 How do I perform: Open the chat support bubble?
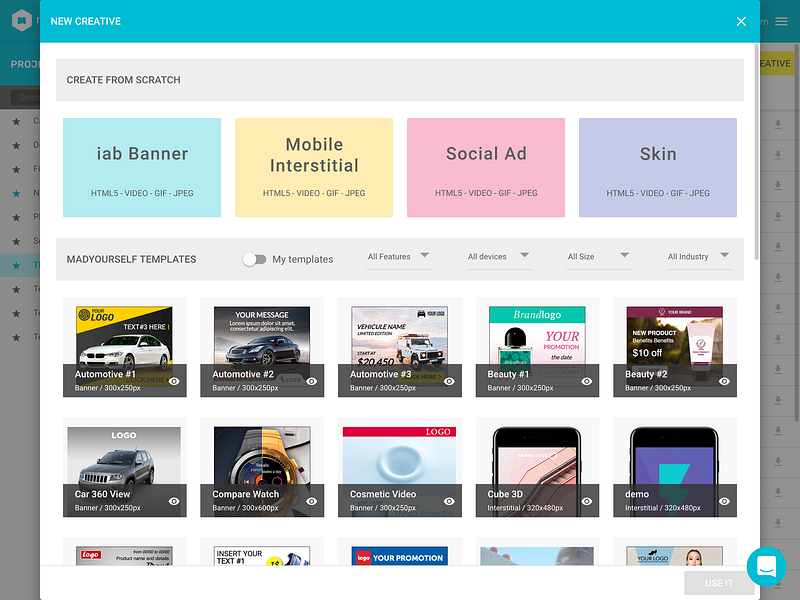tap(766, 566)
